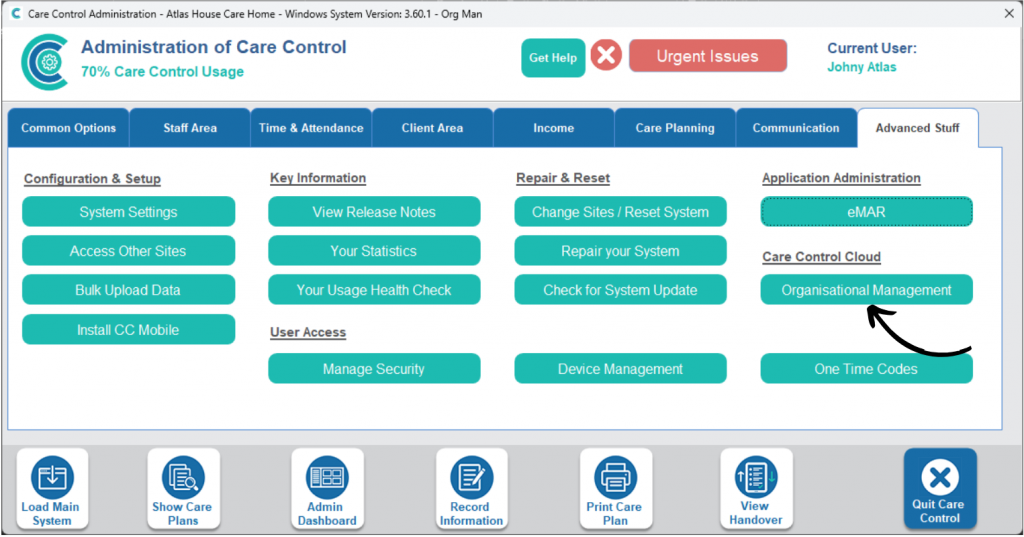This screenshot has height=537, width=1024.
Task: Click Access Other Sites
Action: tap(129, 251)
